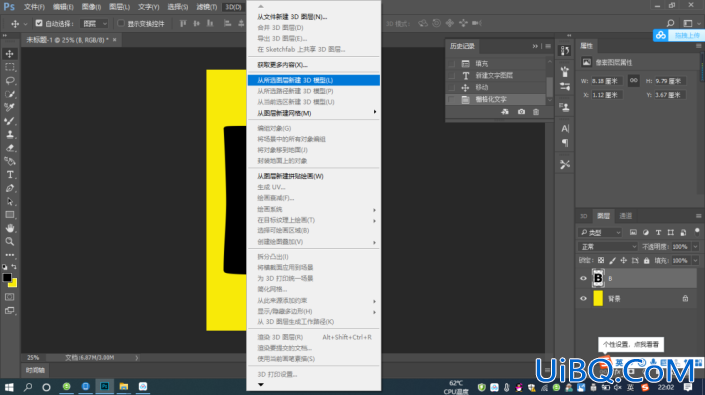Open the auto-select 图层 dropdown
Viewport: 705px width, 395px height.
[94, 23]
